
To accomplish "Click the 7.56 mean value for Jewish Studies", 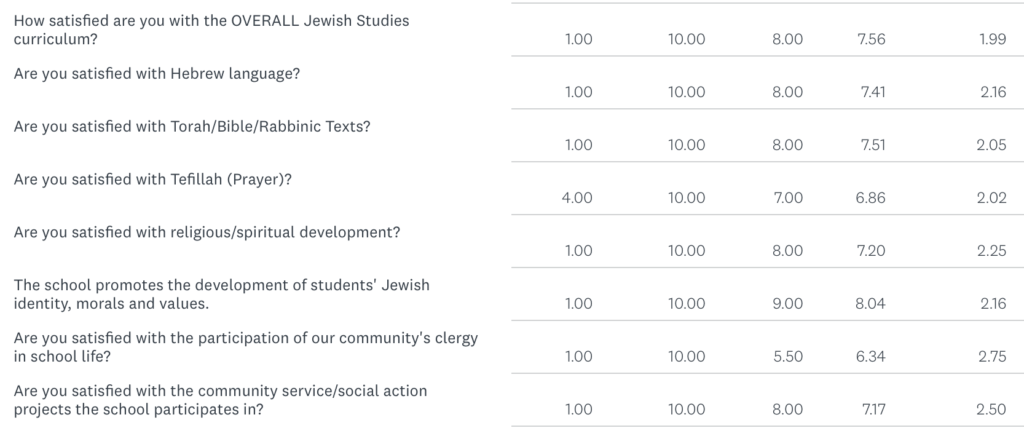I will coord(871,39).
